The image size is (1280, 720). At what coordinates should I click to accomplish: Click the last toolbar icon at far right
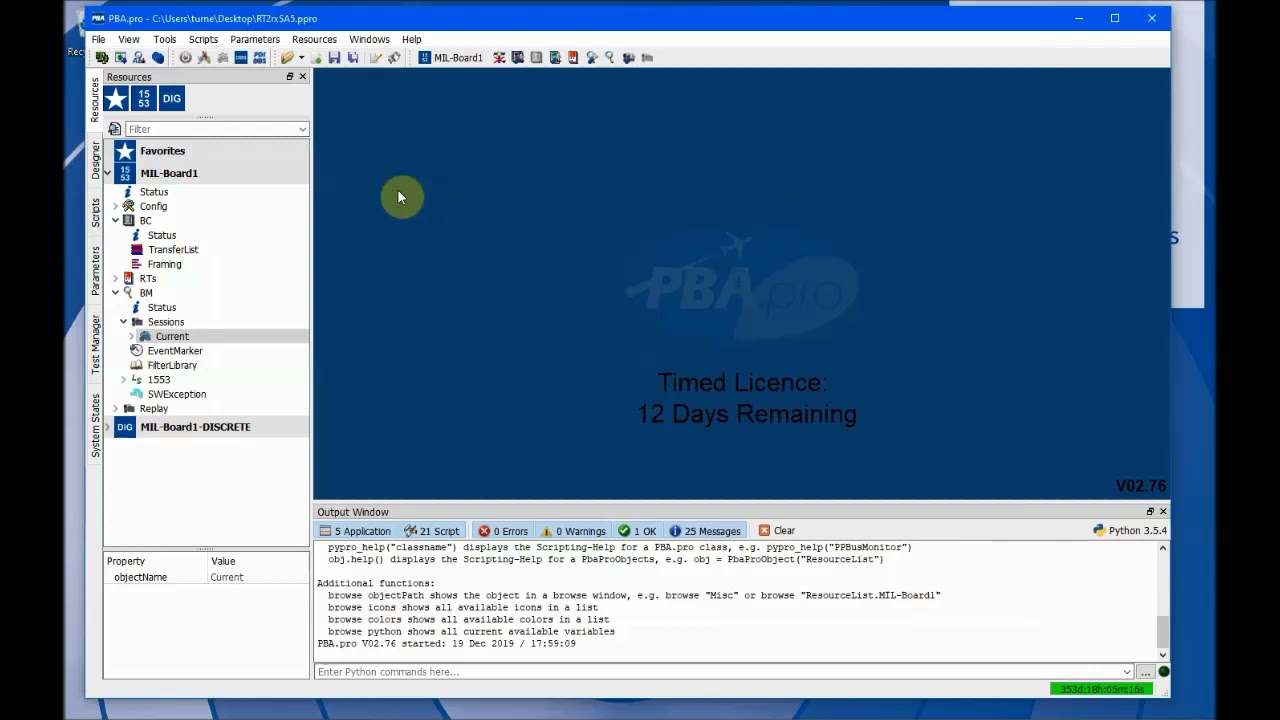tap(647, 58)
